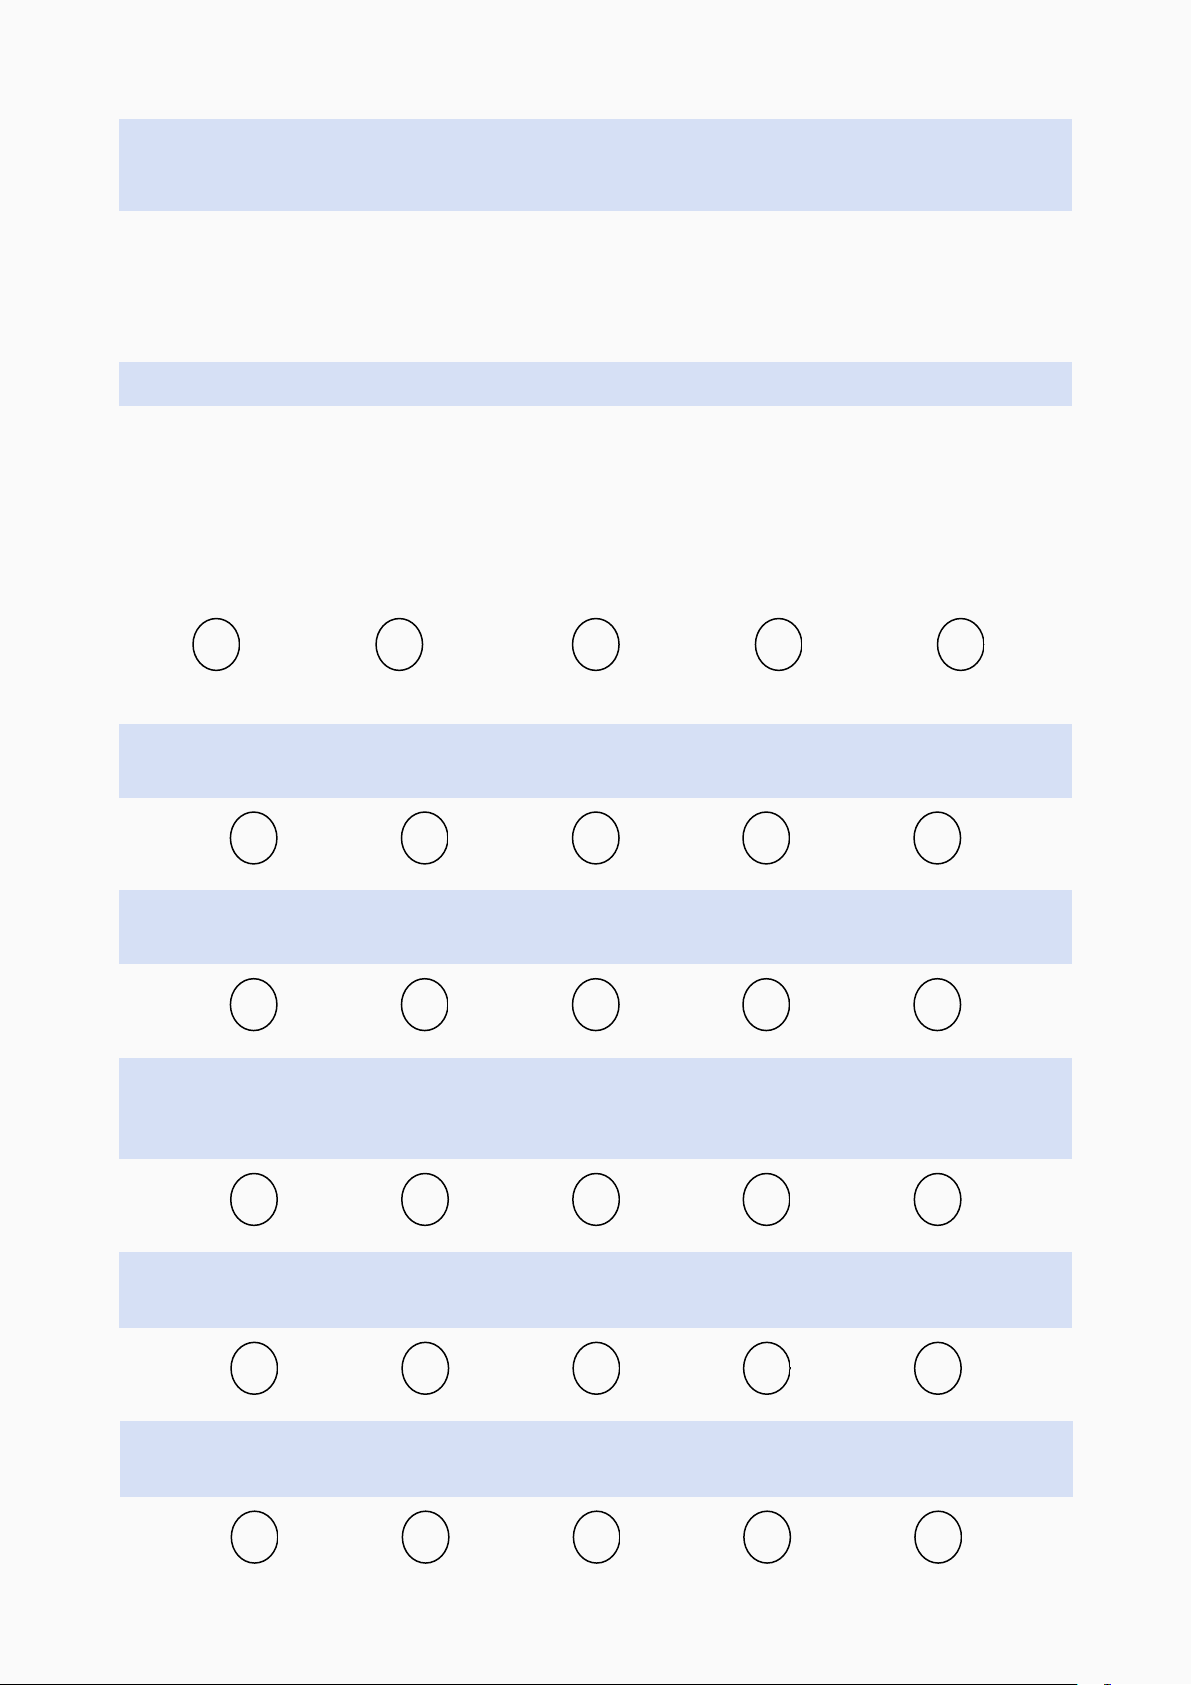Choose middle radio option in the top row
The image size is (1192, 1685).
tap(596, 644)
